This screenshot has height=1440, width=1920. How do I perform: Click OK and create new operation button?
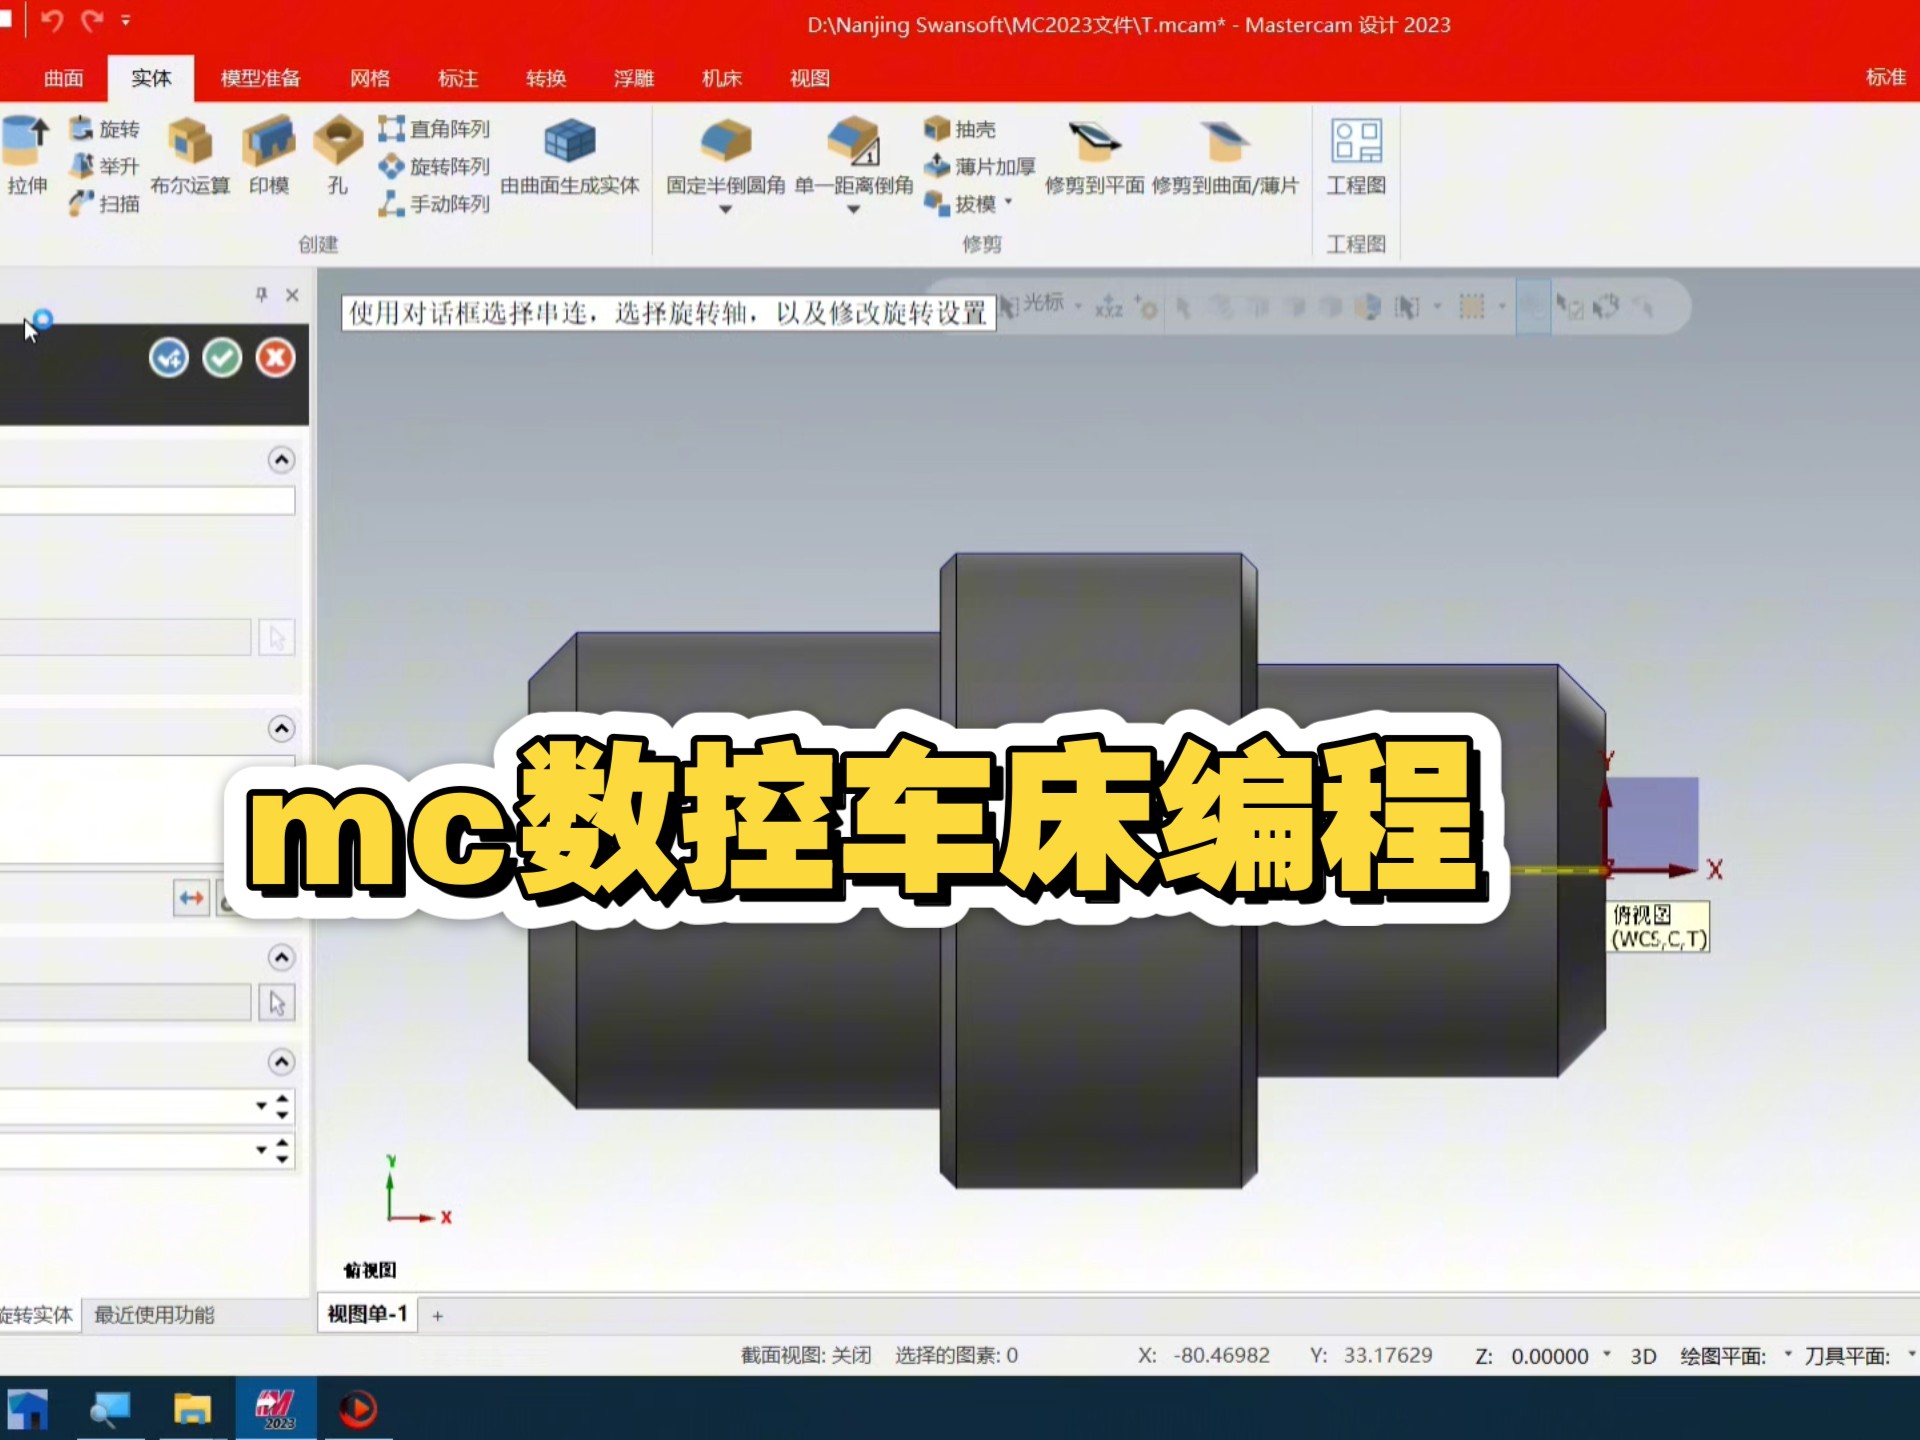pos(169,357)
